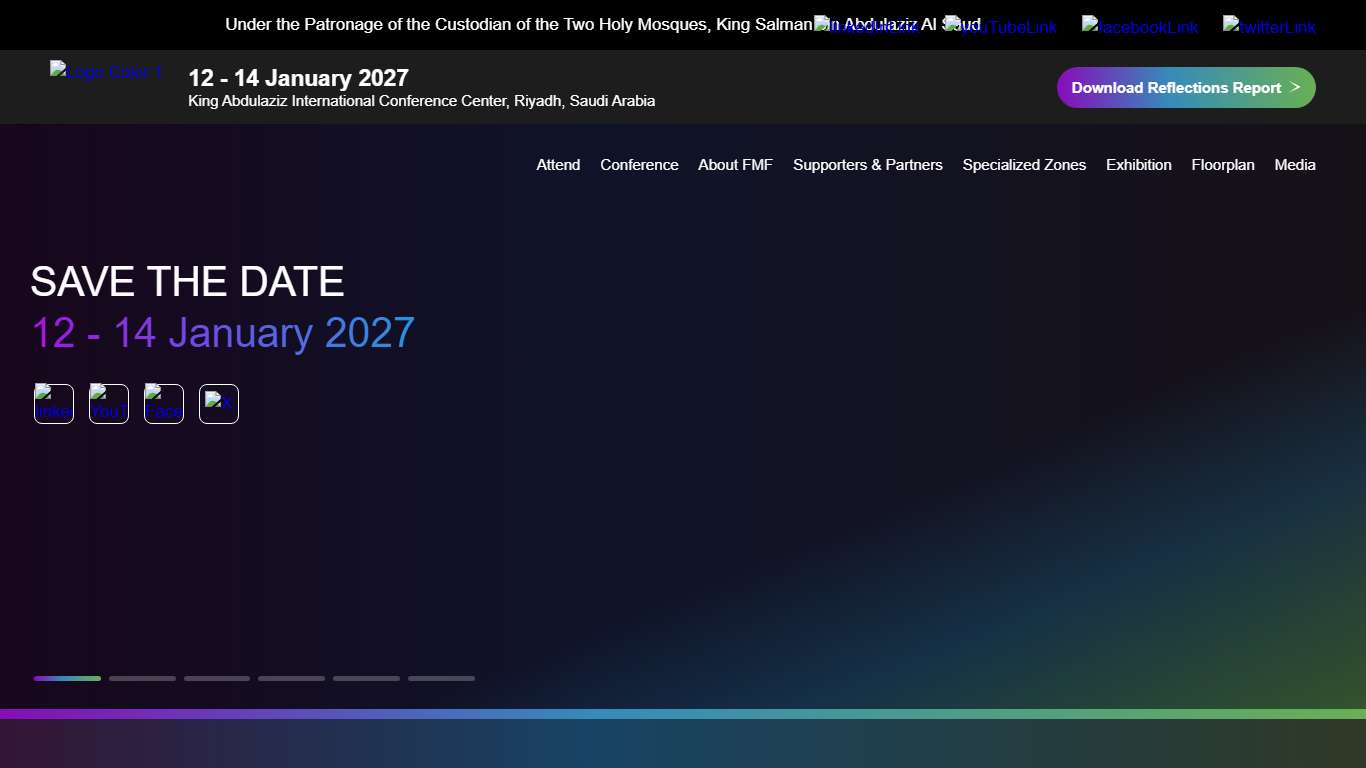Activate the third carousel slide indicator
The image size is (1366, 768).
pos(216,678)
